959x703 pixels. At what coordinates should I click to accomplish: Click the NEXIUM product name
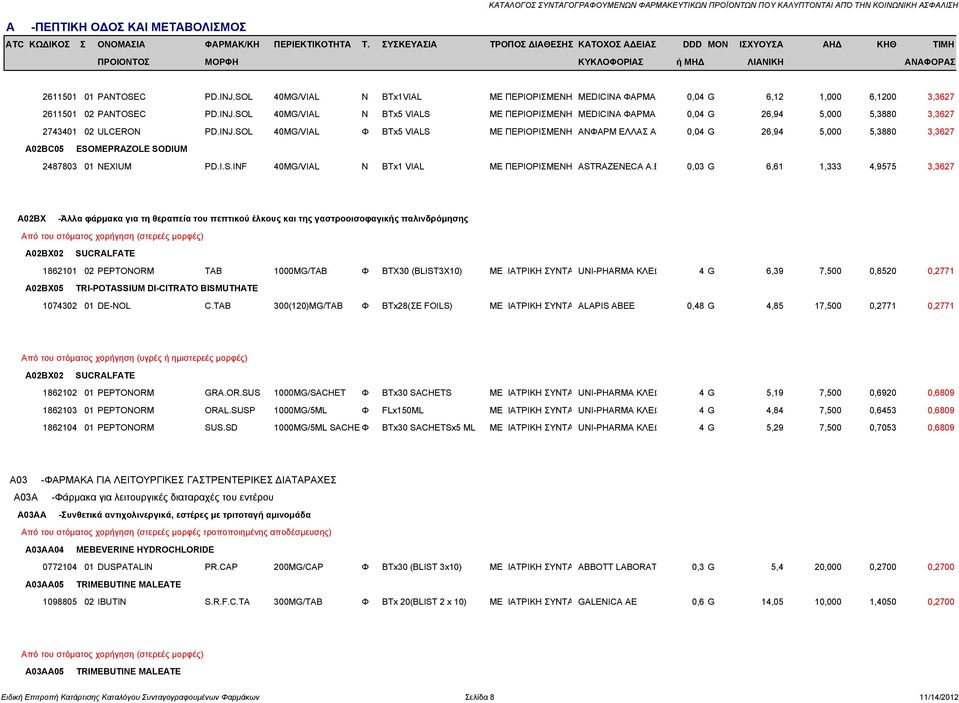(x=114, y=166)
